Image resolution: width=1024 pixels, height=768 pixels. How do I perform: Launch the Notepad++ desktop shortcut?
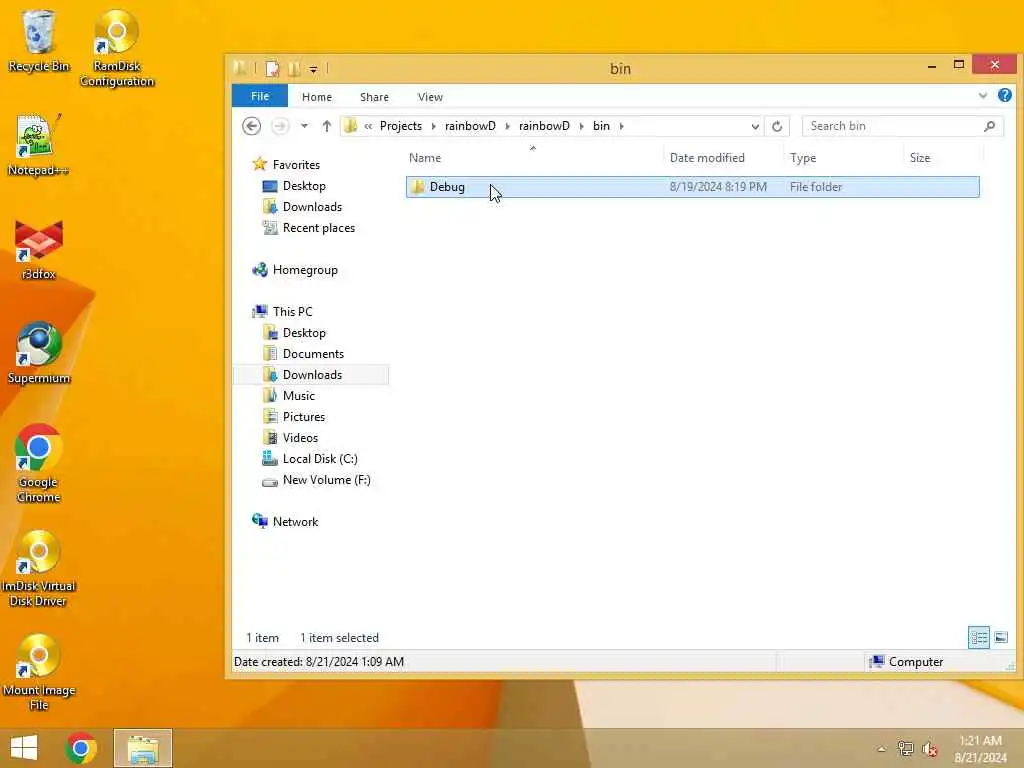click(x=39, y=145)
